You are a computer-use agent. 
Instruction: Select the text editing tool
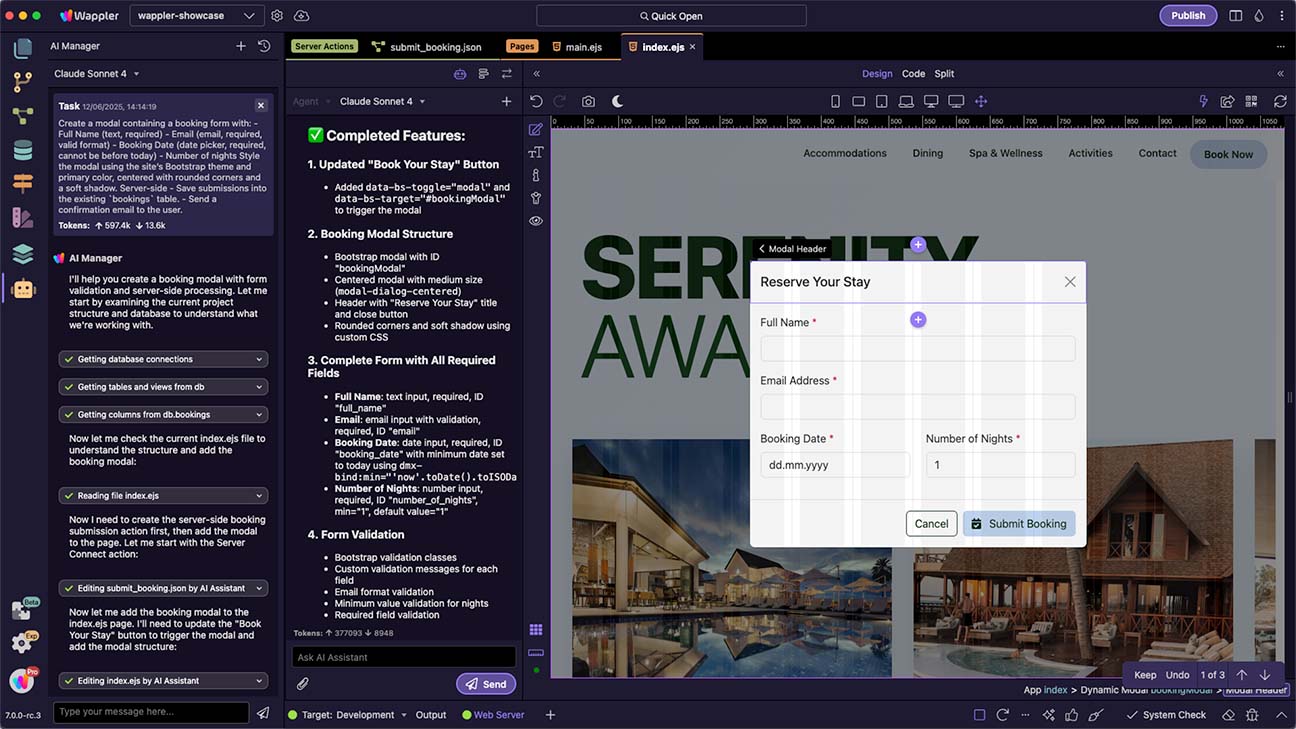click(x=536, y=152)
